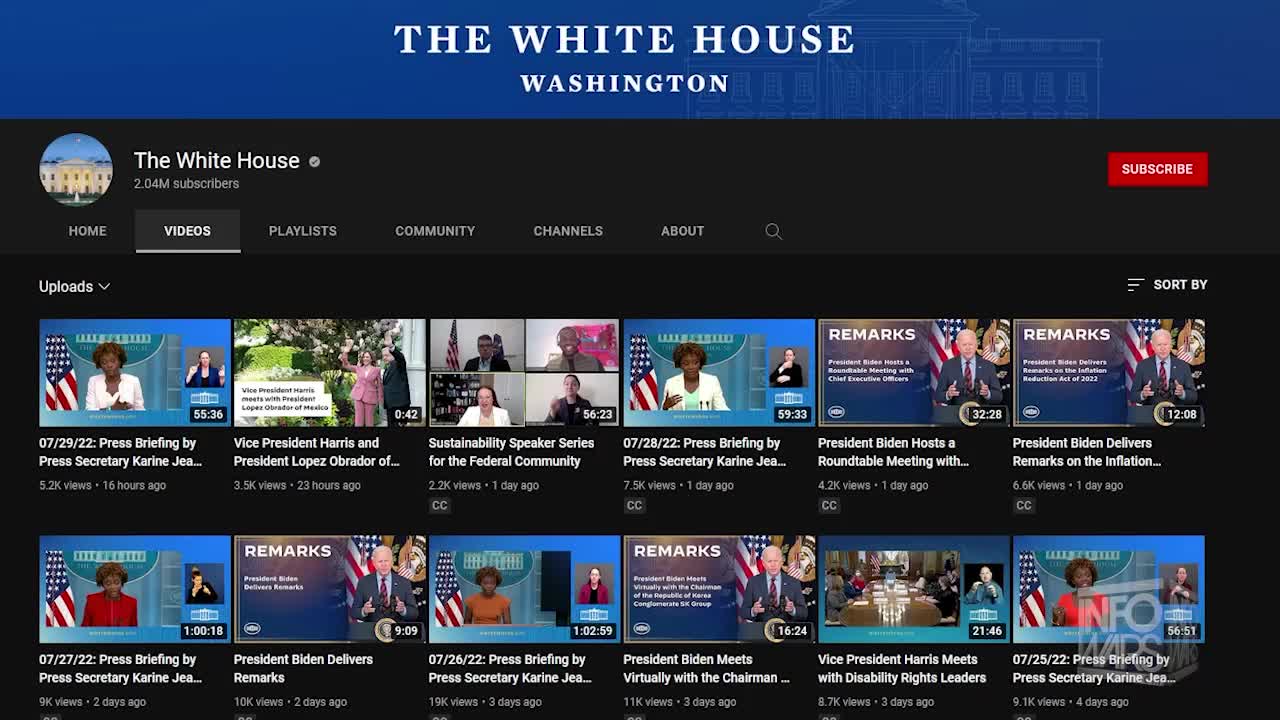The height and width of the screenshot is (720, 1280).
Task: Open the Sort By menu
Action: 1167,285
